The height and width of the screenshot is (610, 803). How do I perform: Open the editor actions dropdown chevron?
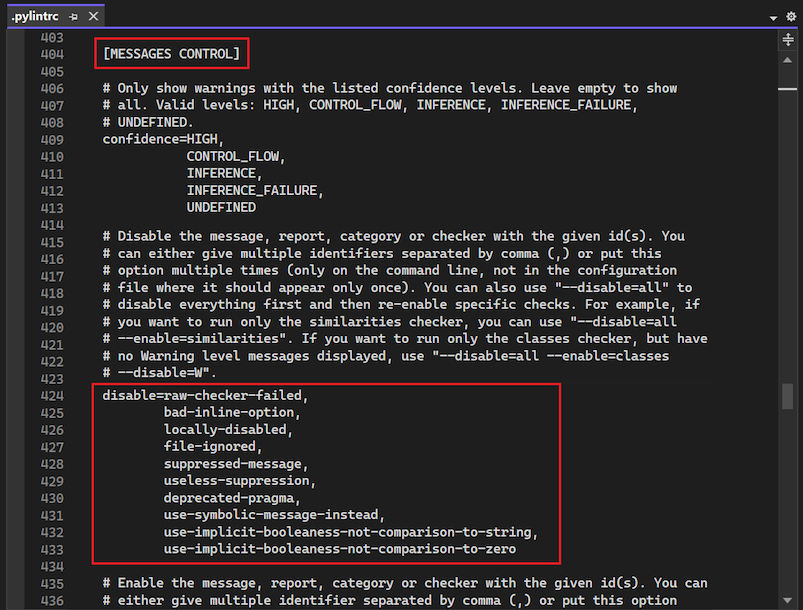772,17
